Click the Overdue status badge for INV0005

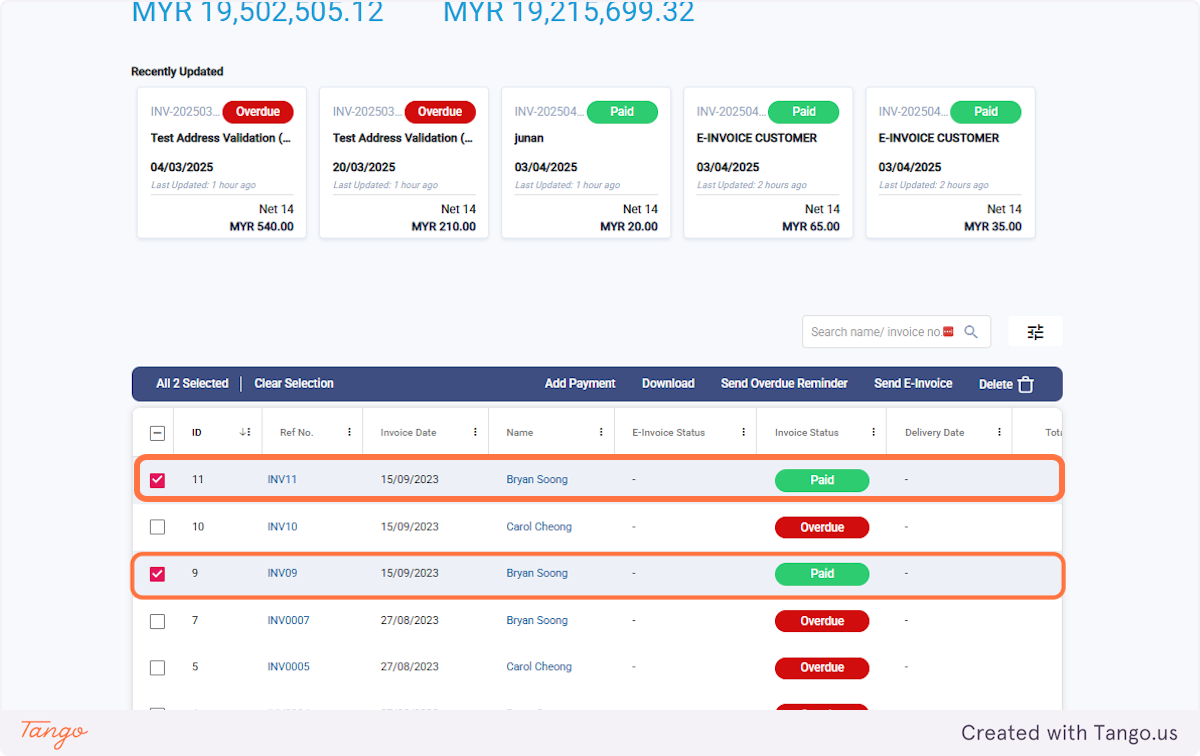pyautogui.click(x=822, y=667)
